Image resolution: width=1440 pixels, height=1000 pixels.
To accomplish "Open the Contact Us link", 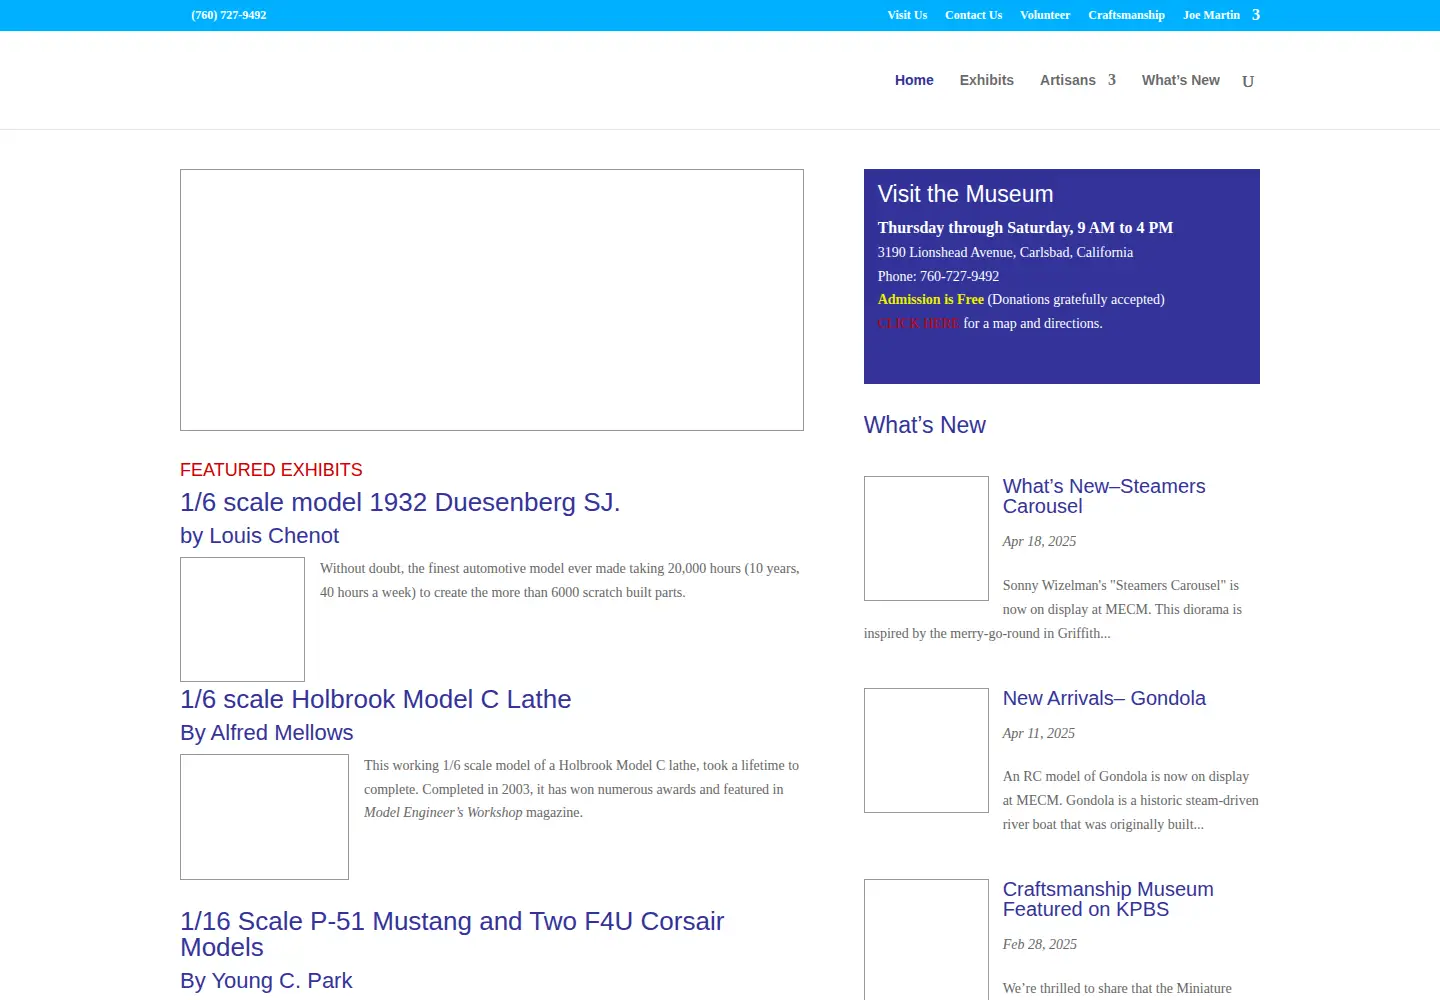I will tap(974, 15).
